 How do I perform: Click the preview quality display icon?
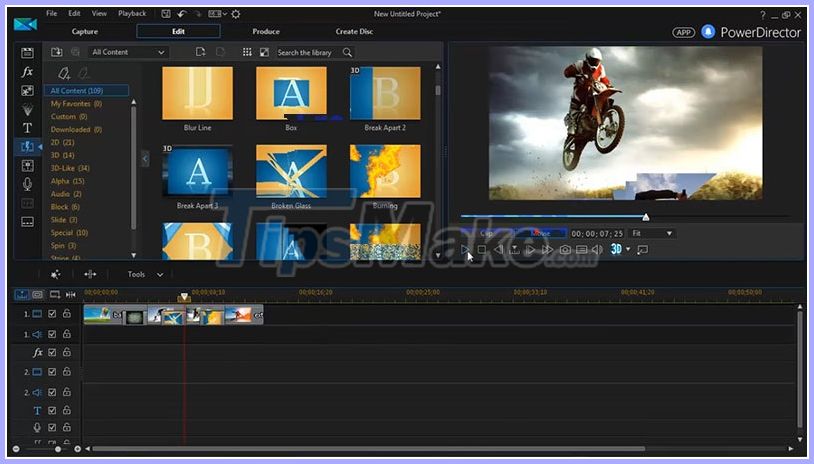(581, 250)
